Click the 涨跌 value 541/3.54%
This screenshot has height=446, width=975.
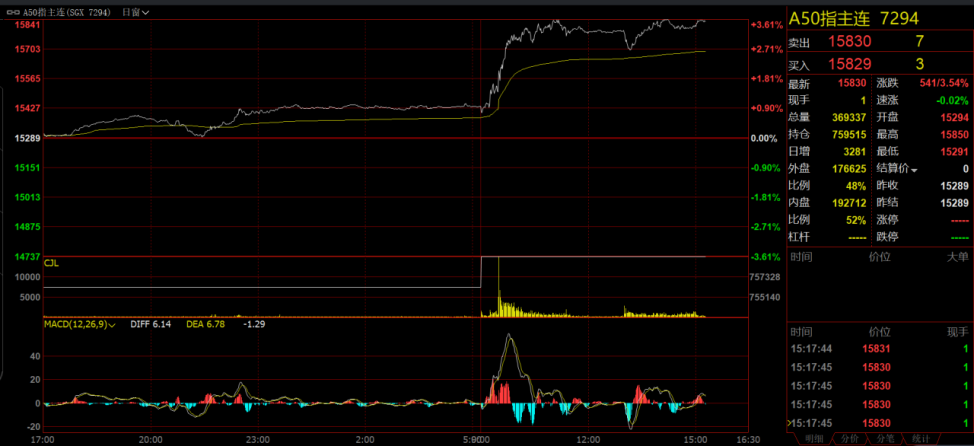click(943, 83)
